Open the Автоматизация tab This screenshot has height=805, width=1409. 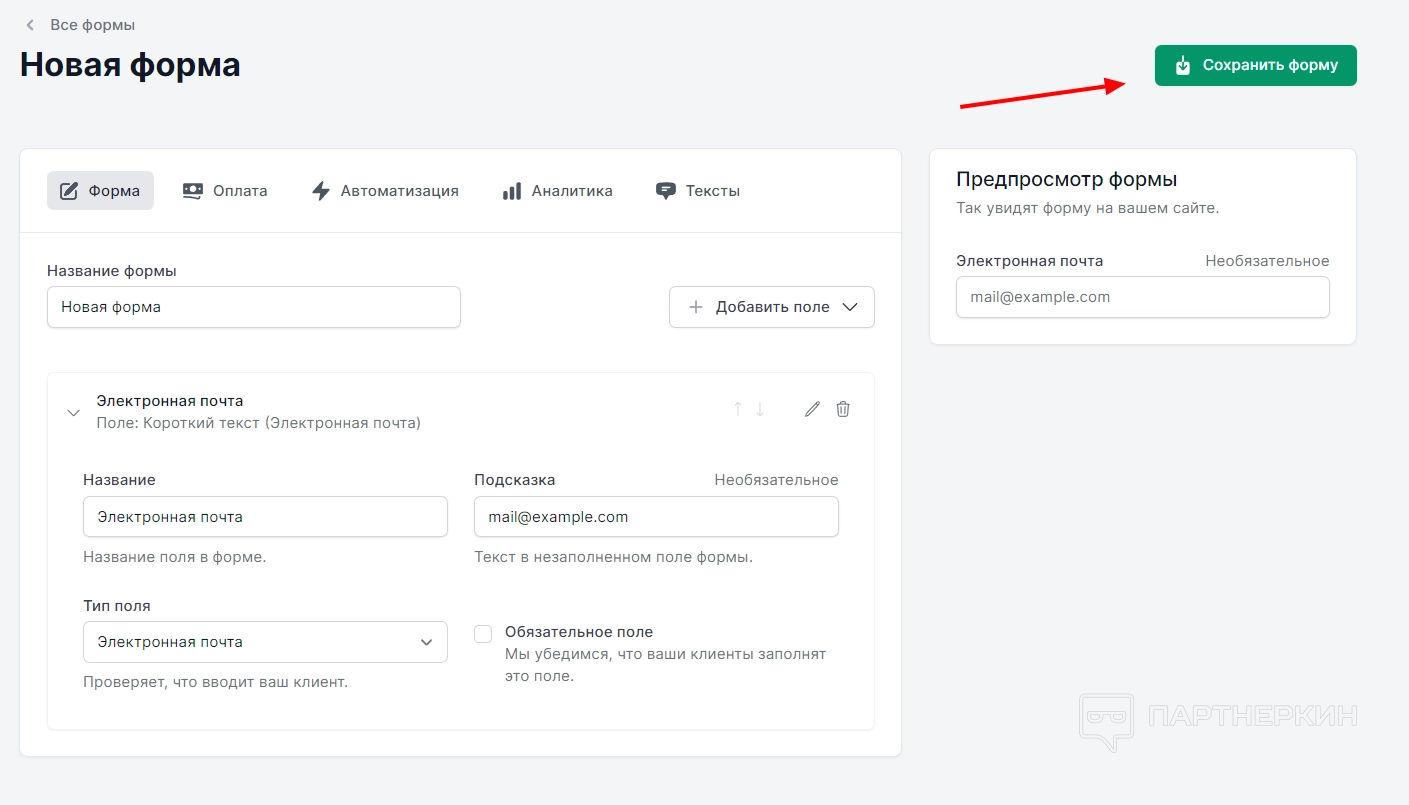385,190
